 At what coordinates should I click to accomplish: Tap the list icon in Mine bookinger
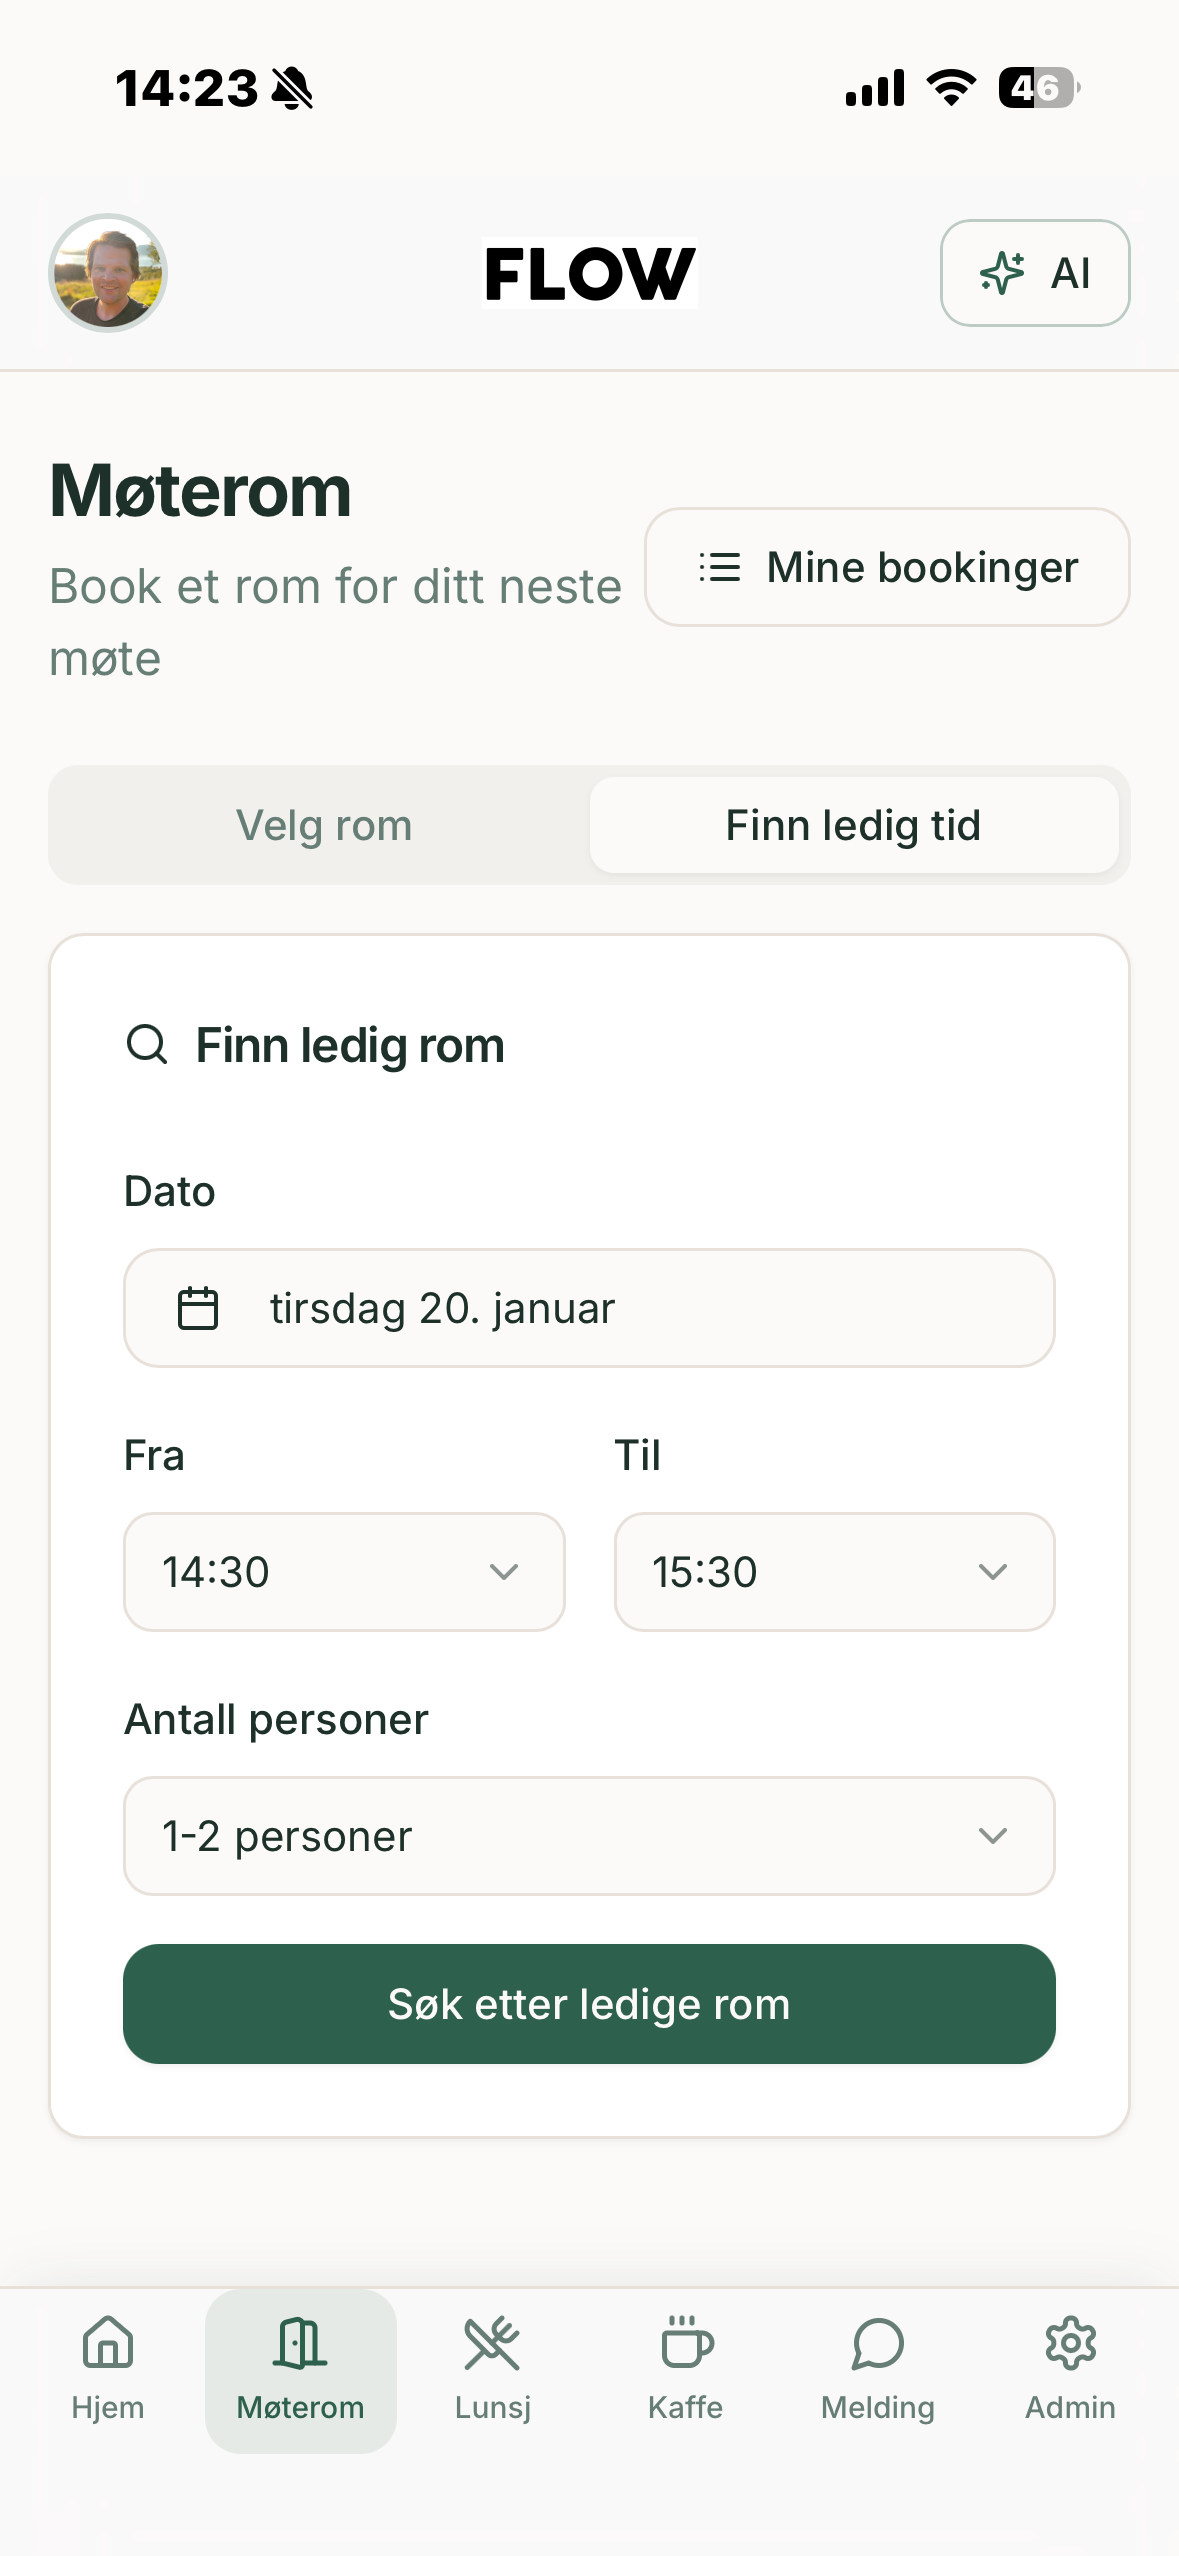point(719,567)
